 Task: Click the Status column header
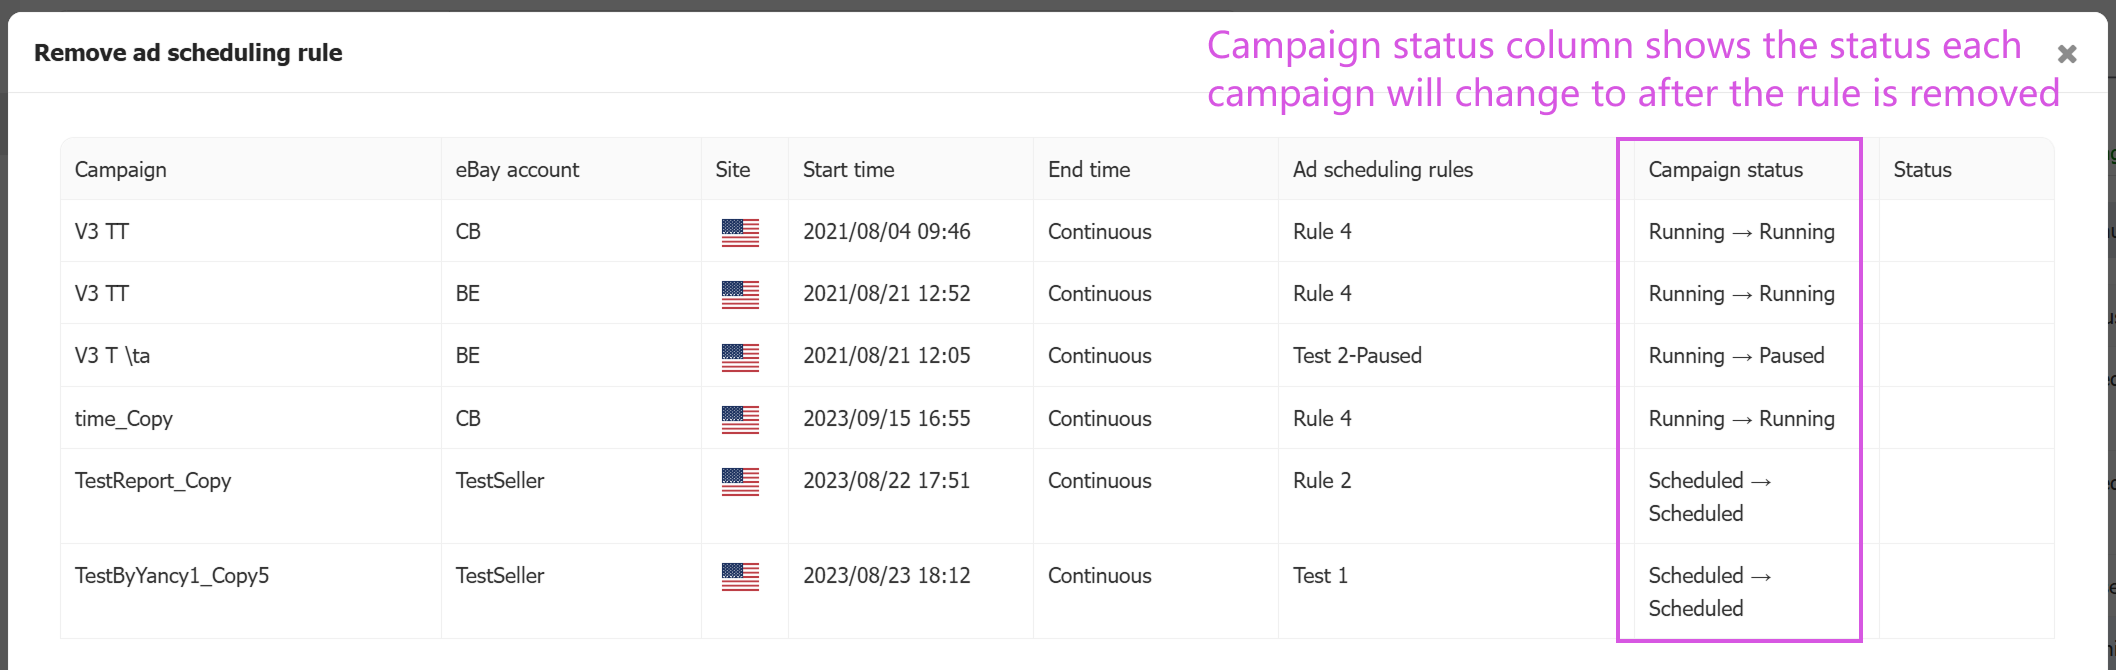(1922, 170)
